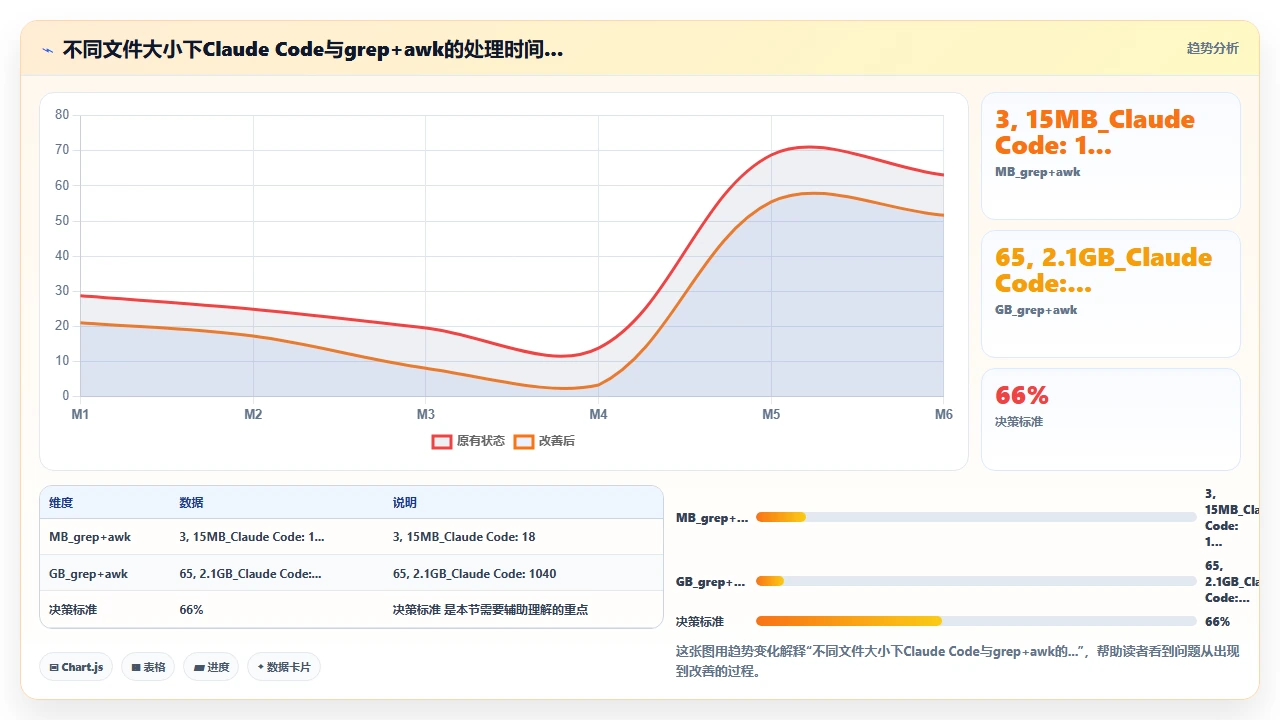Click the table cell '决策标准 是本节需要辅助理解的重点'
The height and width of the screenshot is (720, 1280).
click(x=490, y=610)
